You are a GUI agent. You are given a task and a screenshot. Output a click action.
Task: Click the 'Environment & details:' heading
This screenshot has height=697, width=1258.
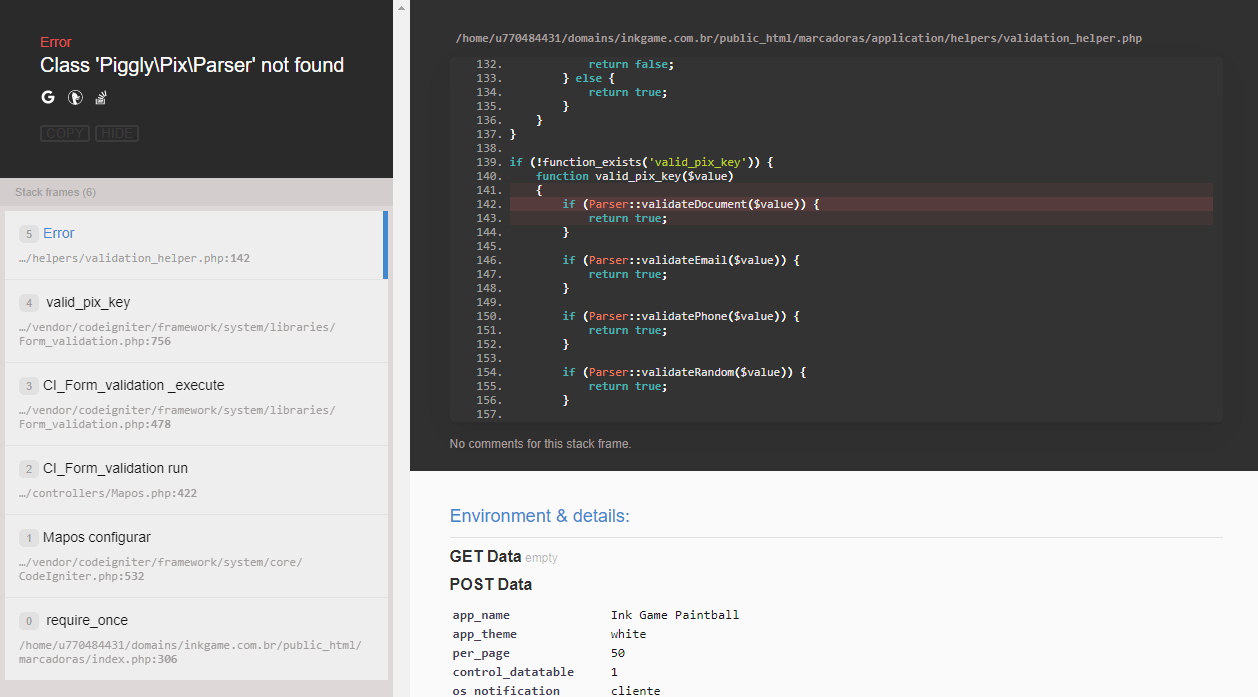(x=540, y=516)
